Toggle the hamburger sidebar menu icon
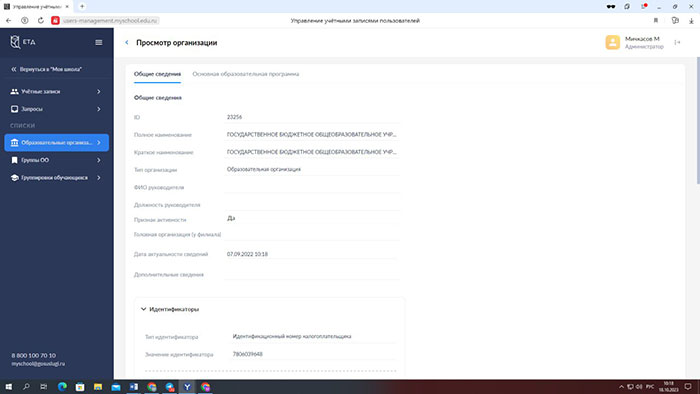Screen dimensions: 700x394 coord(99,42)
